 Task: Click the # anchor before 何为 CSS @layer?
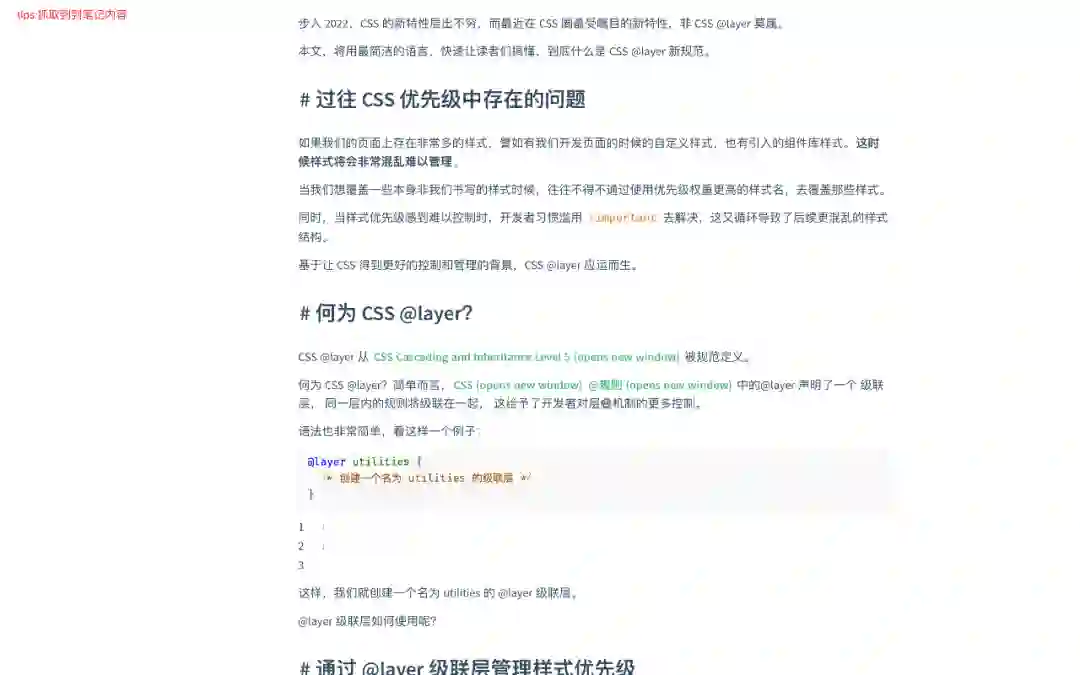[304, 313]
